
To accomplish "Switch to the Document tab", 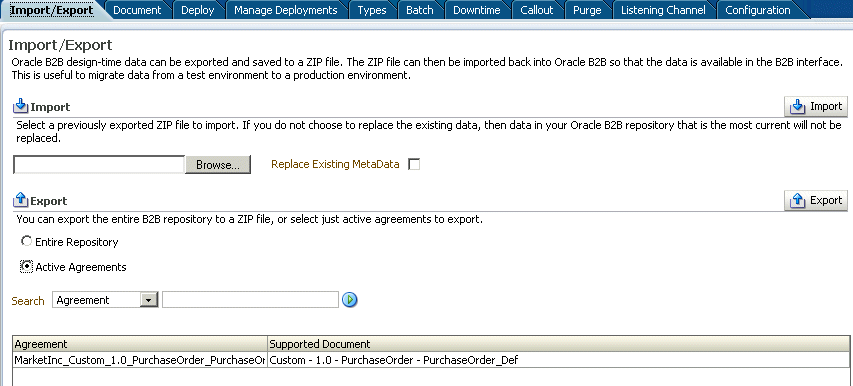I will [137, 10].
